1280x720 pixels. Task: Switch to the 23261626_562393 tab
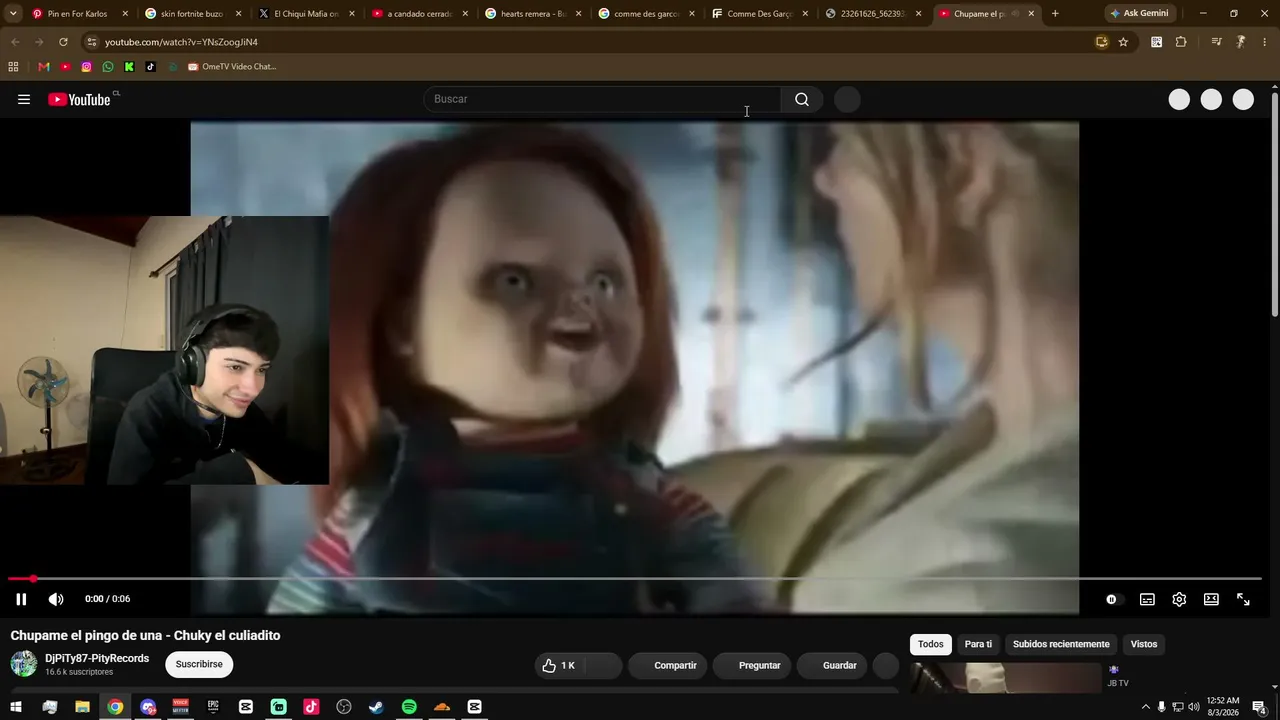(873, 14)
